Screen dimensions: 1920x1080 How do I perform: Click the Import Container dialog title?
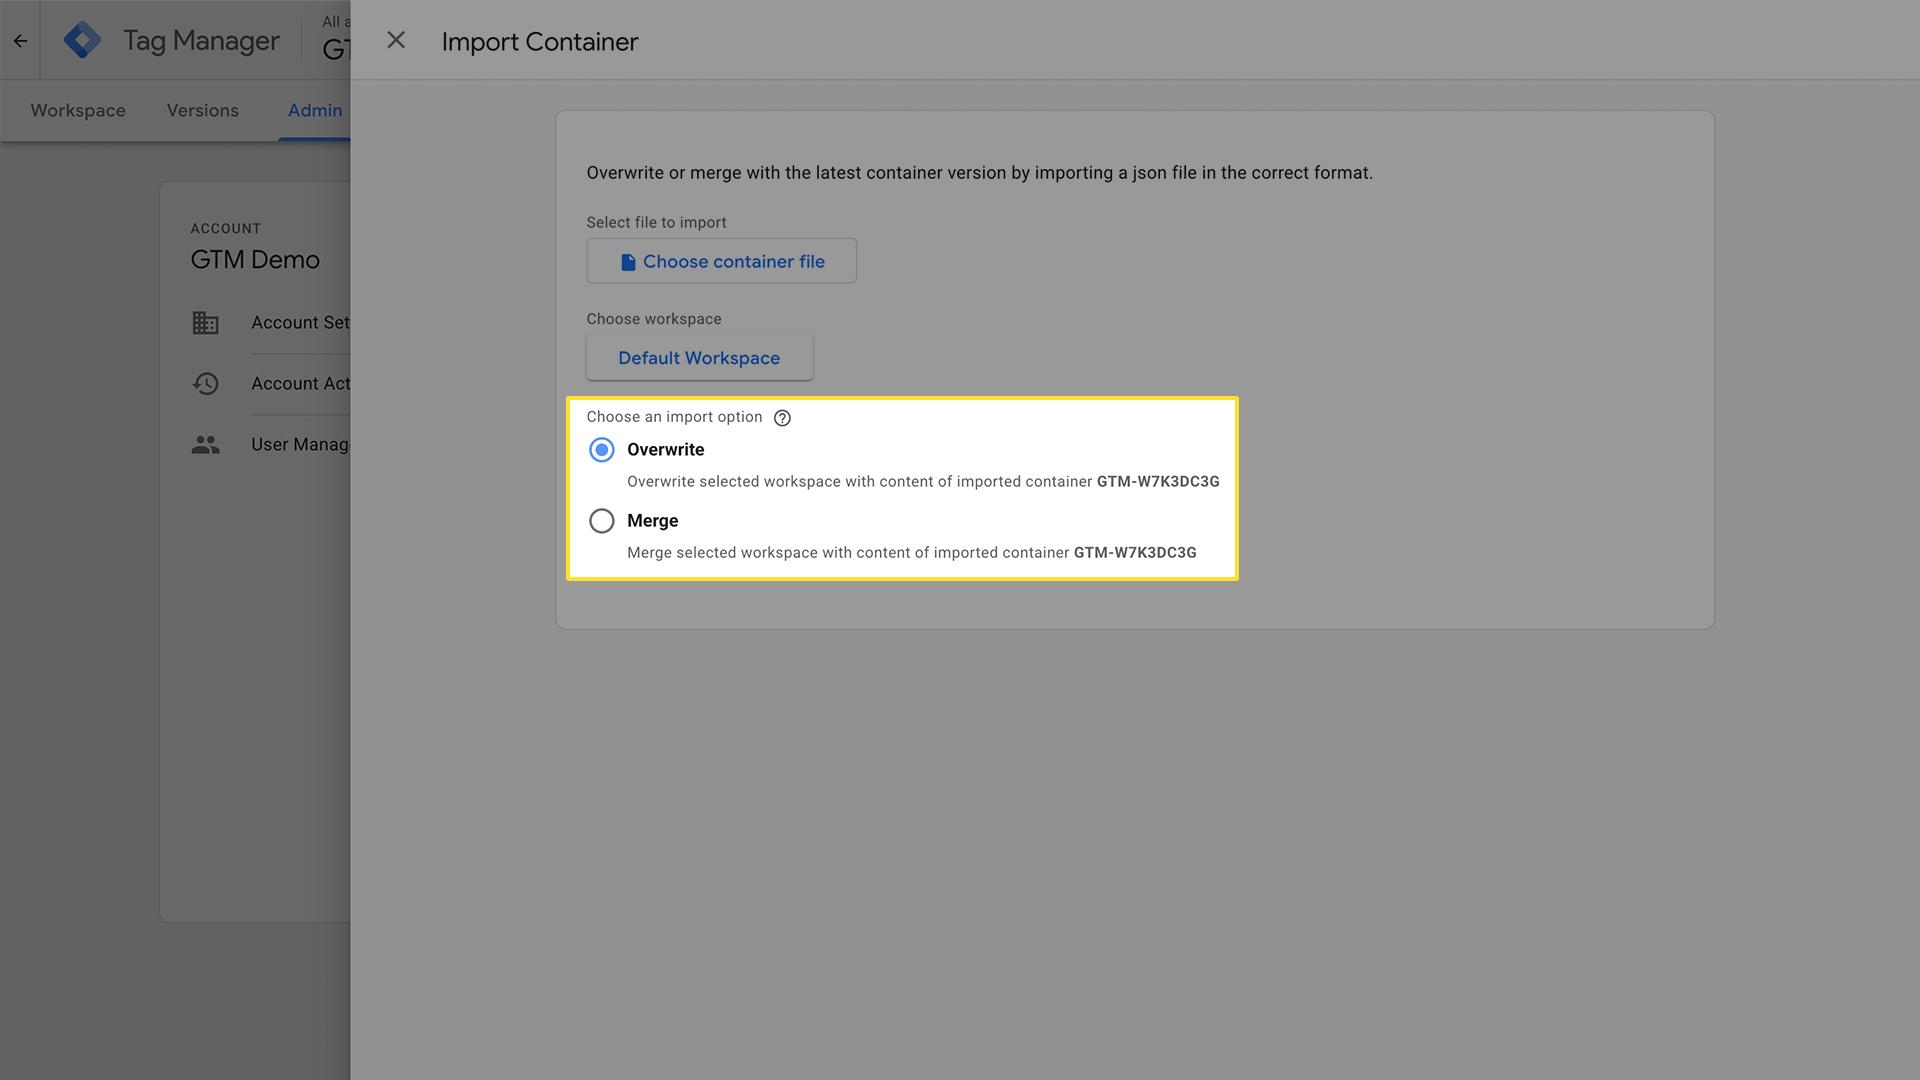[540, 41]
